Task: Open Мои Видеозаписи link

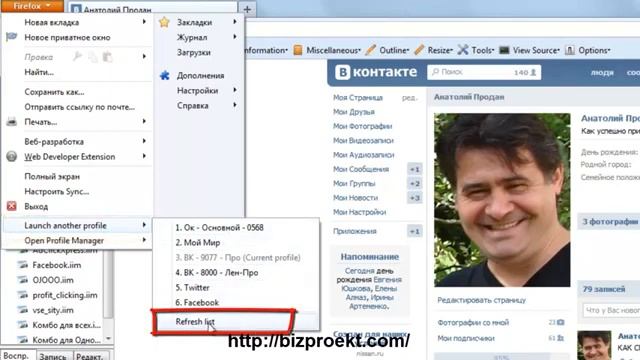Action: click(x=363, y=140)
